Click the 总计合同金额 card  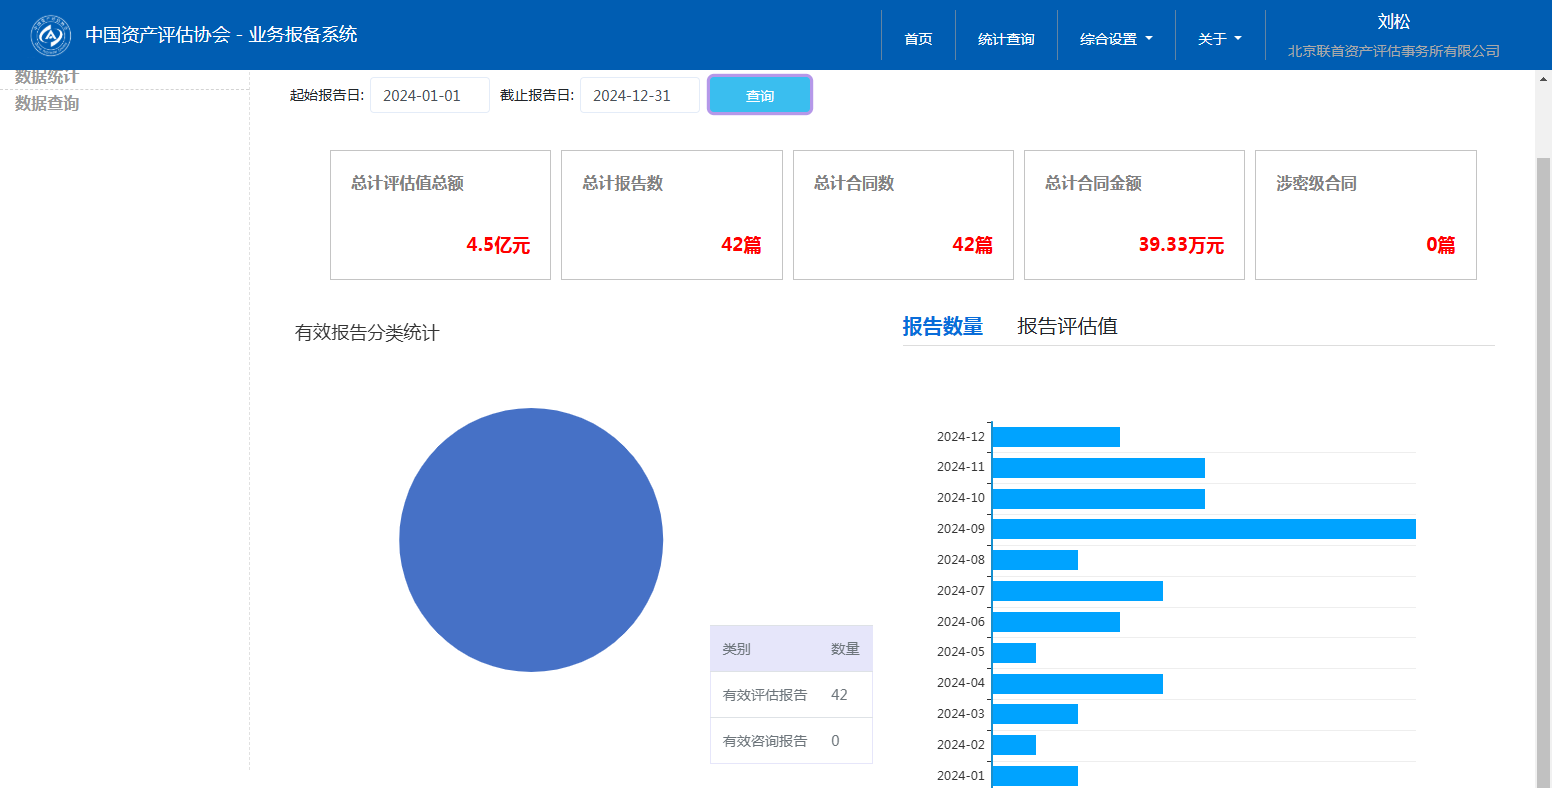(1134, 215)
